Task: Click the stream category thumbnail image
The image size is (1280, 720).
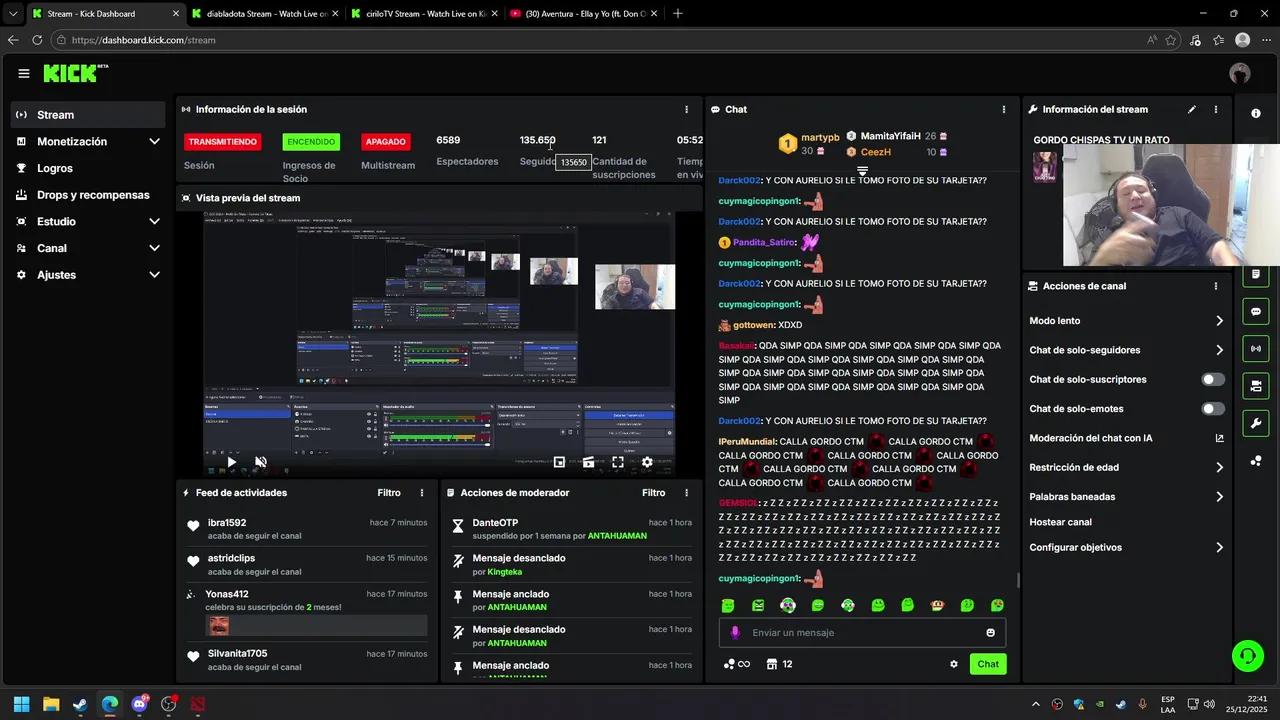Action: 1045,167
